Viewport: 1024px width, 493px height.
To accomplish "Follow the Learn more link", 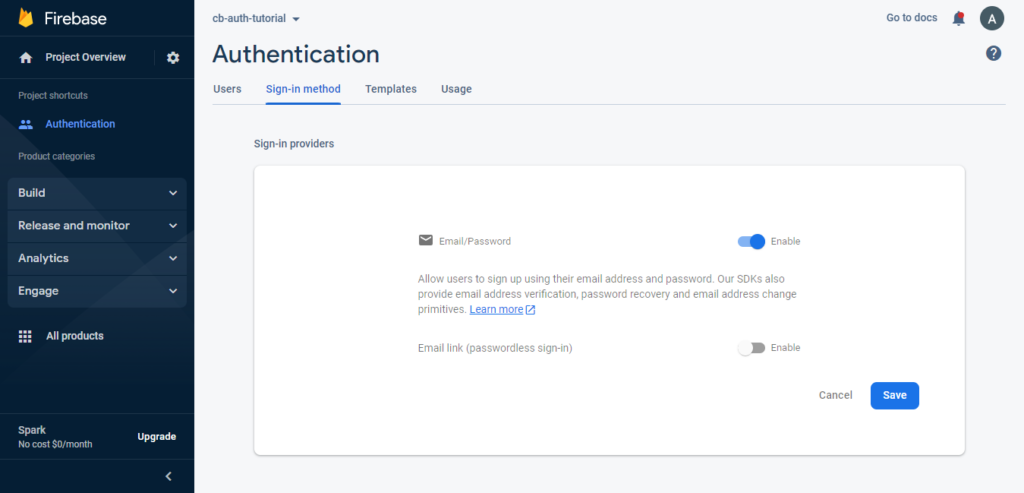I will (x=496, y=310).
